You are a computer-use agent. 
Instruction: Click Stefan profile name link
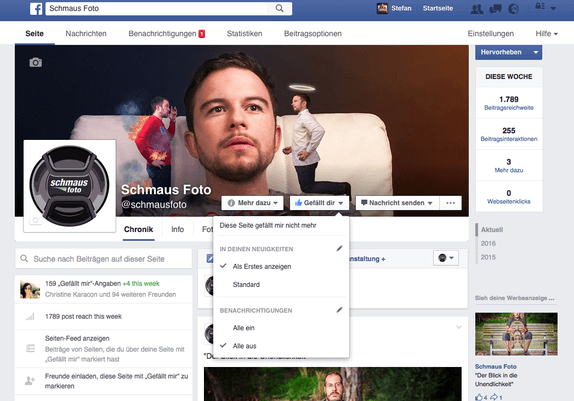[x=401, y=8]
